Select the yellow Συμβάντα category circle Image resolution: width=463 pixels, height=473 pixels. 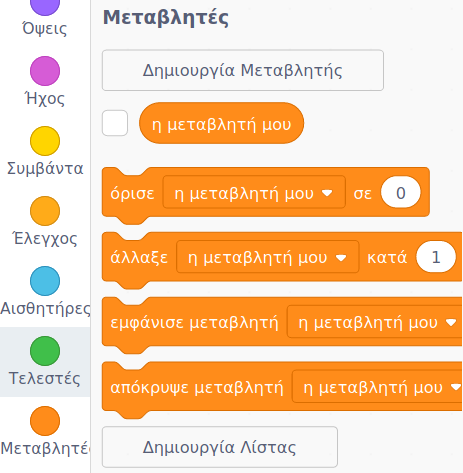[45, 141]
